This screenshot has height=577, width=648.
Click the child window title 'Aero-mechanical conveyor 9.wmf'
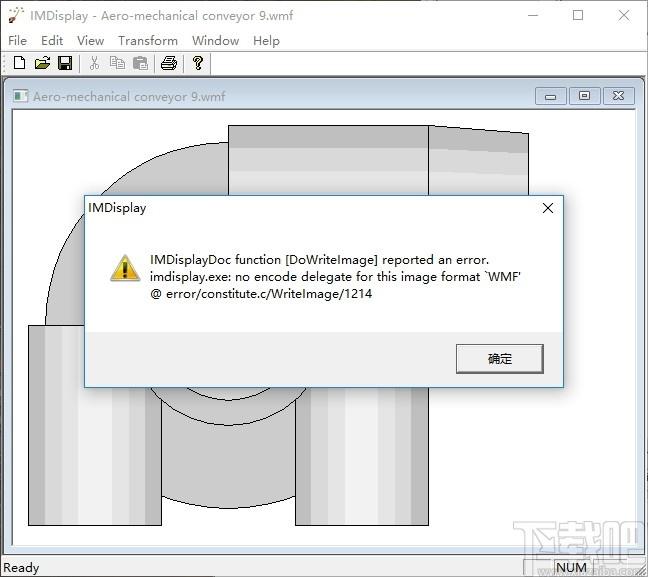(129, 97)
